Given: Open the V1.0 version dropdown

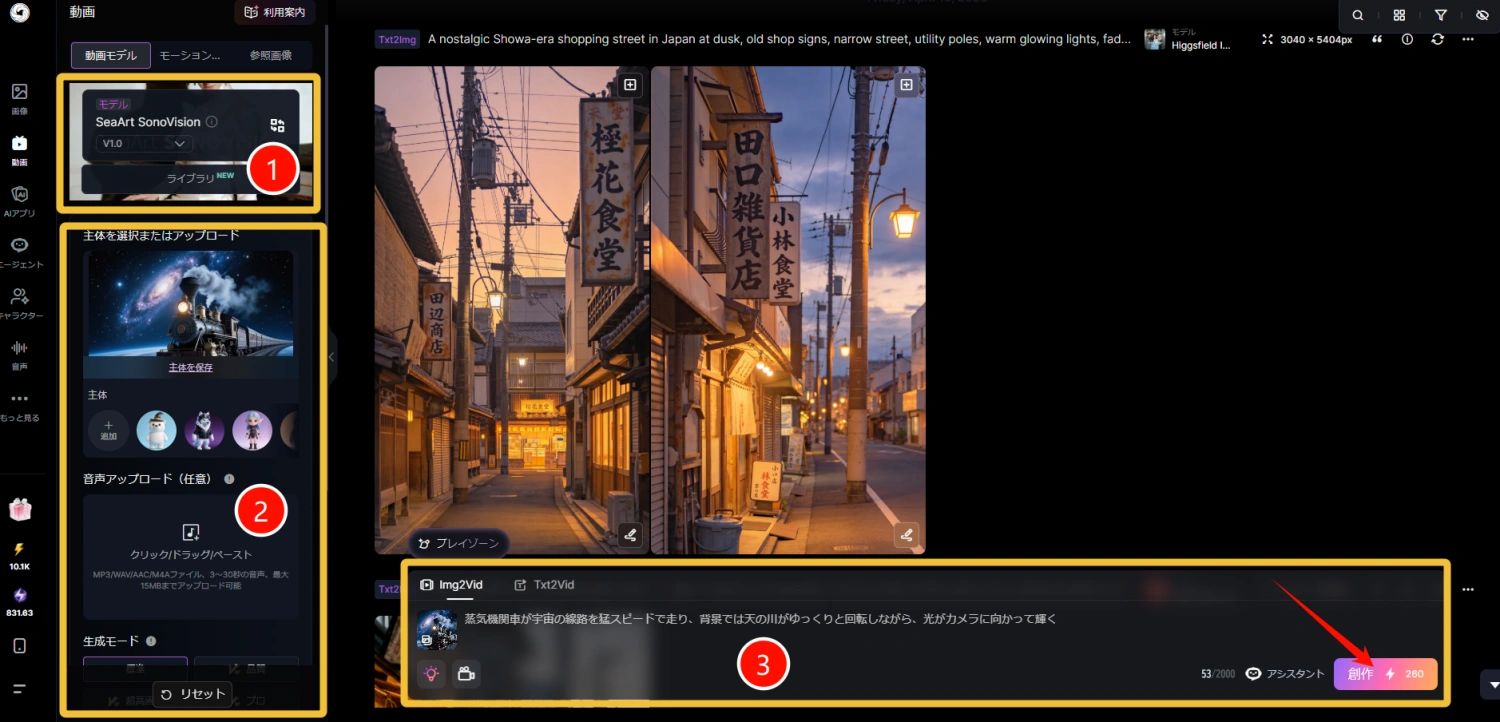Looking at the screenshot, I should coord(145,144).
